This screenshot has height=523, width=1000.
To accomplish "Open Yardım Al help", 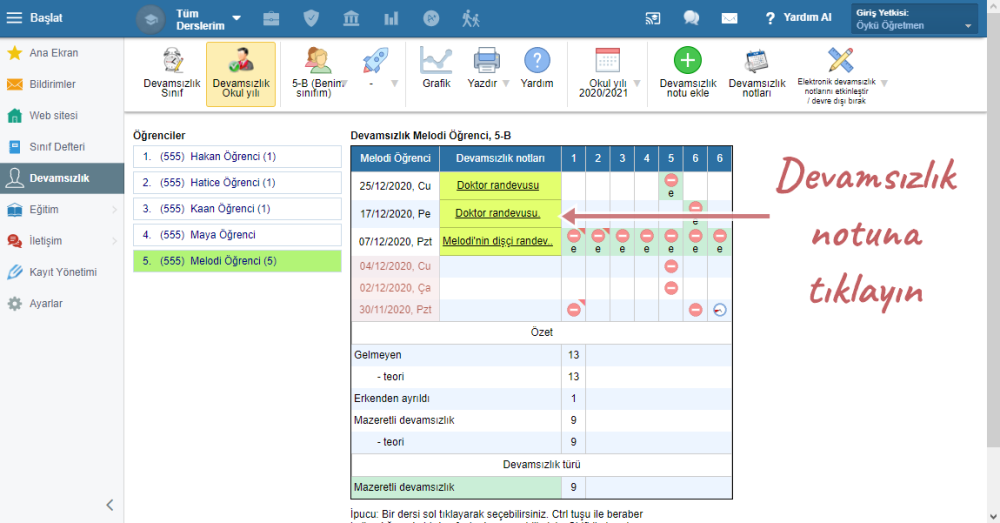I will point(798,18).
